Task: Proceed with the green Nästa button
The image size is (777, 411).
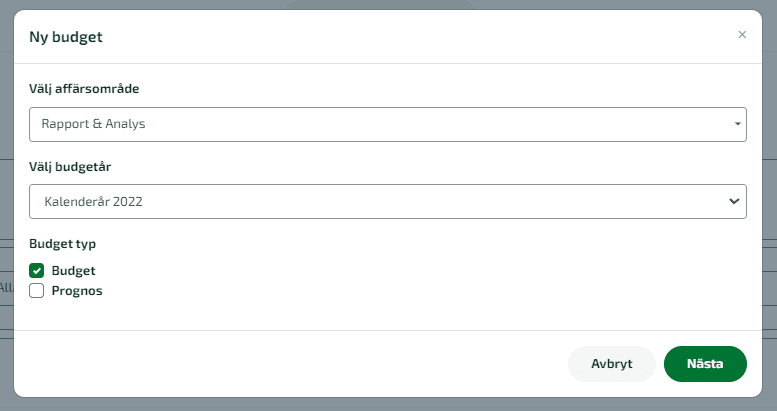Action: pyautogui.click(x=705, y=364)
